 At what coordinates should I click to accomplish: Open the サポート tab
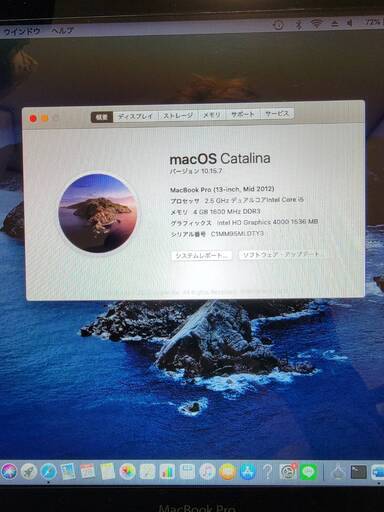[243, 114]
